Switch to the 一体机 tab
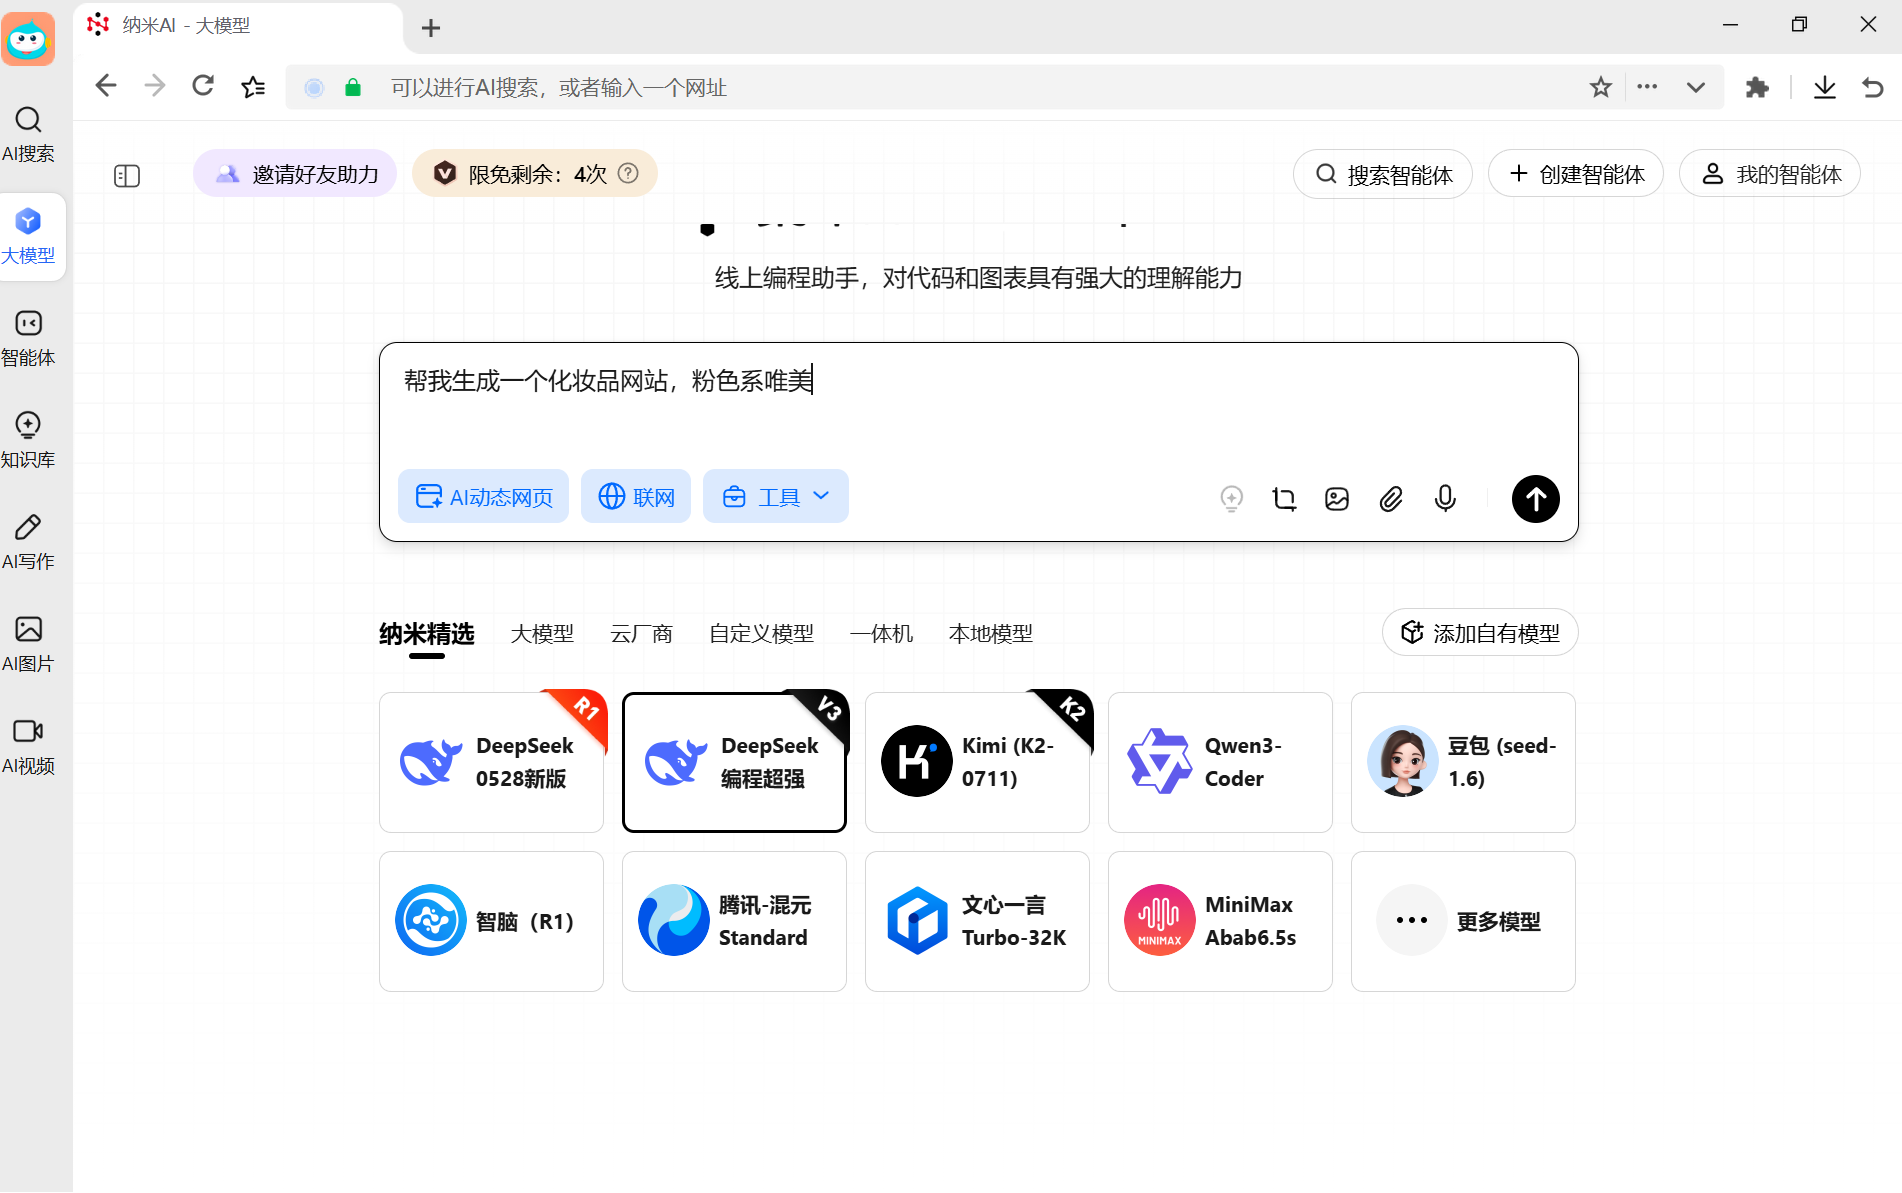The image size is (1902, 1193). pyautogui.click(x=881, y=633)
